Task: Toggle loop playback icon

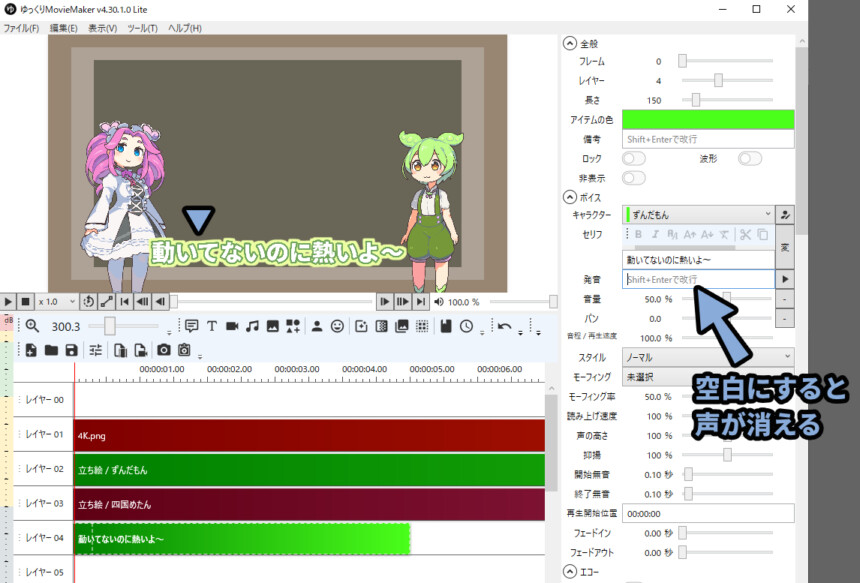Action: pos(88,302)
